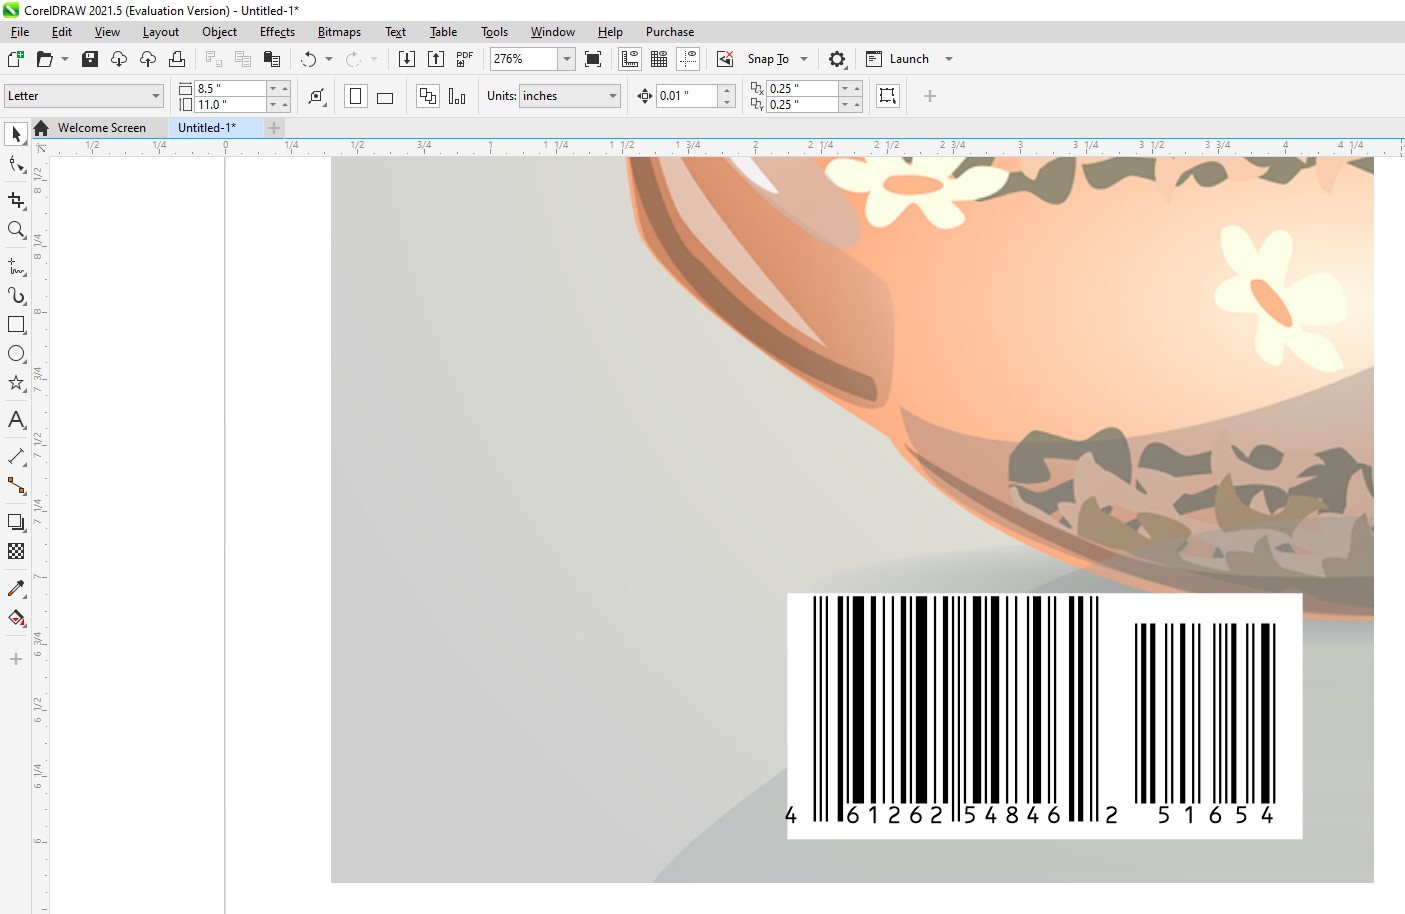Expand the Launch dropdown arrow
The height and width of the screenshot is (914, 1405).
click(949, 59)
